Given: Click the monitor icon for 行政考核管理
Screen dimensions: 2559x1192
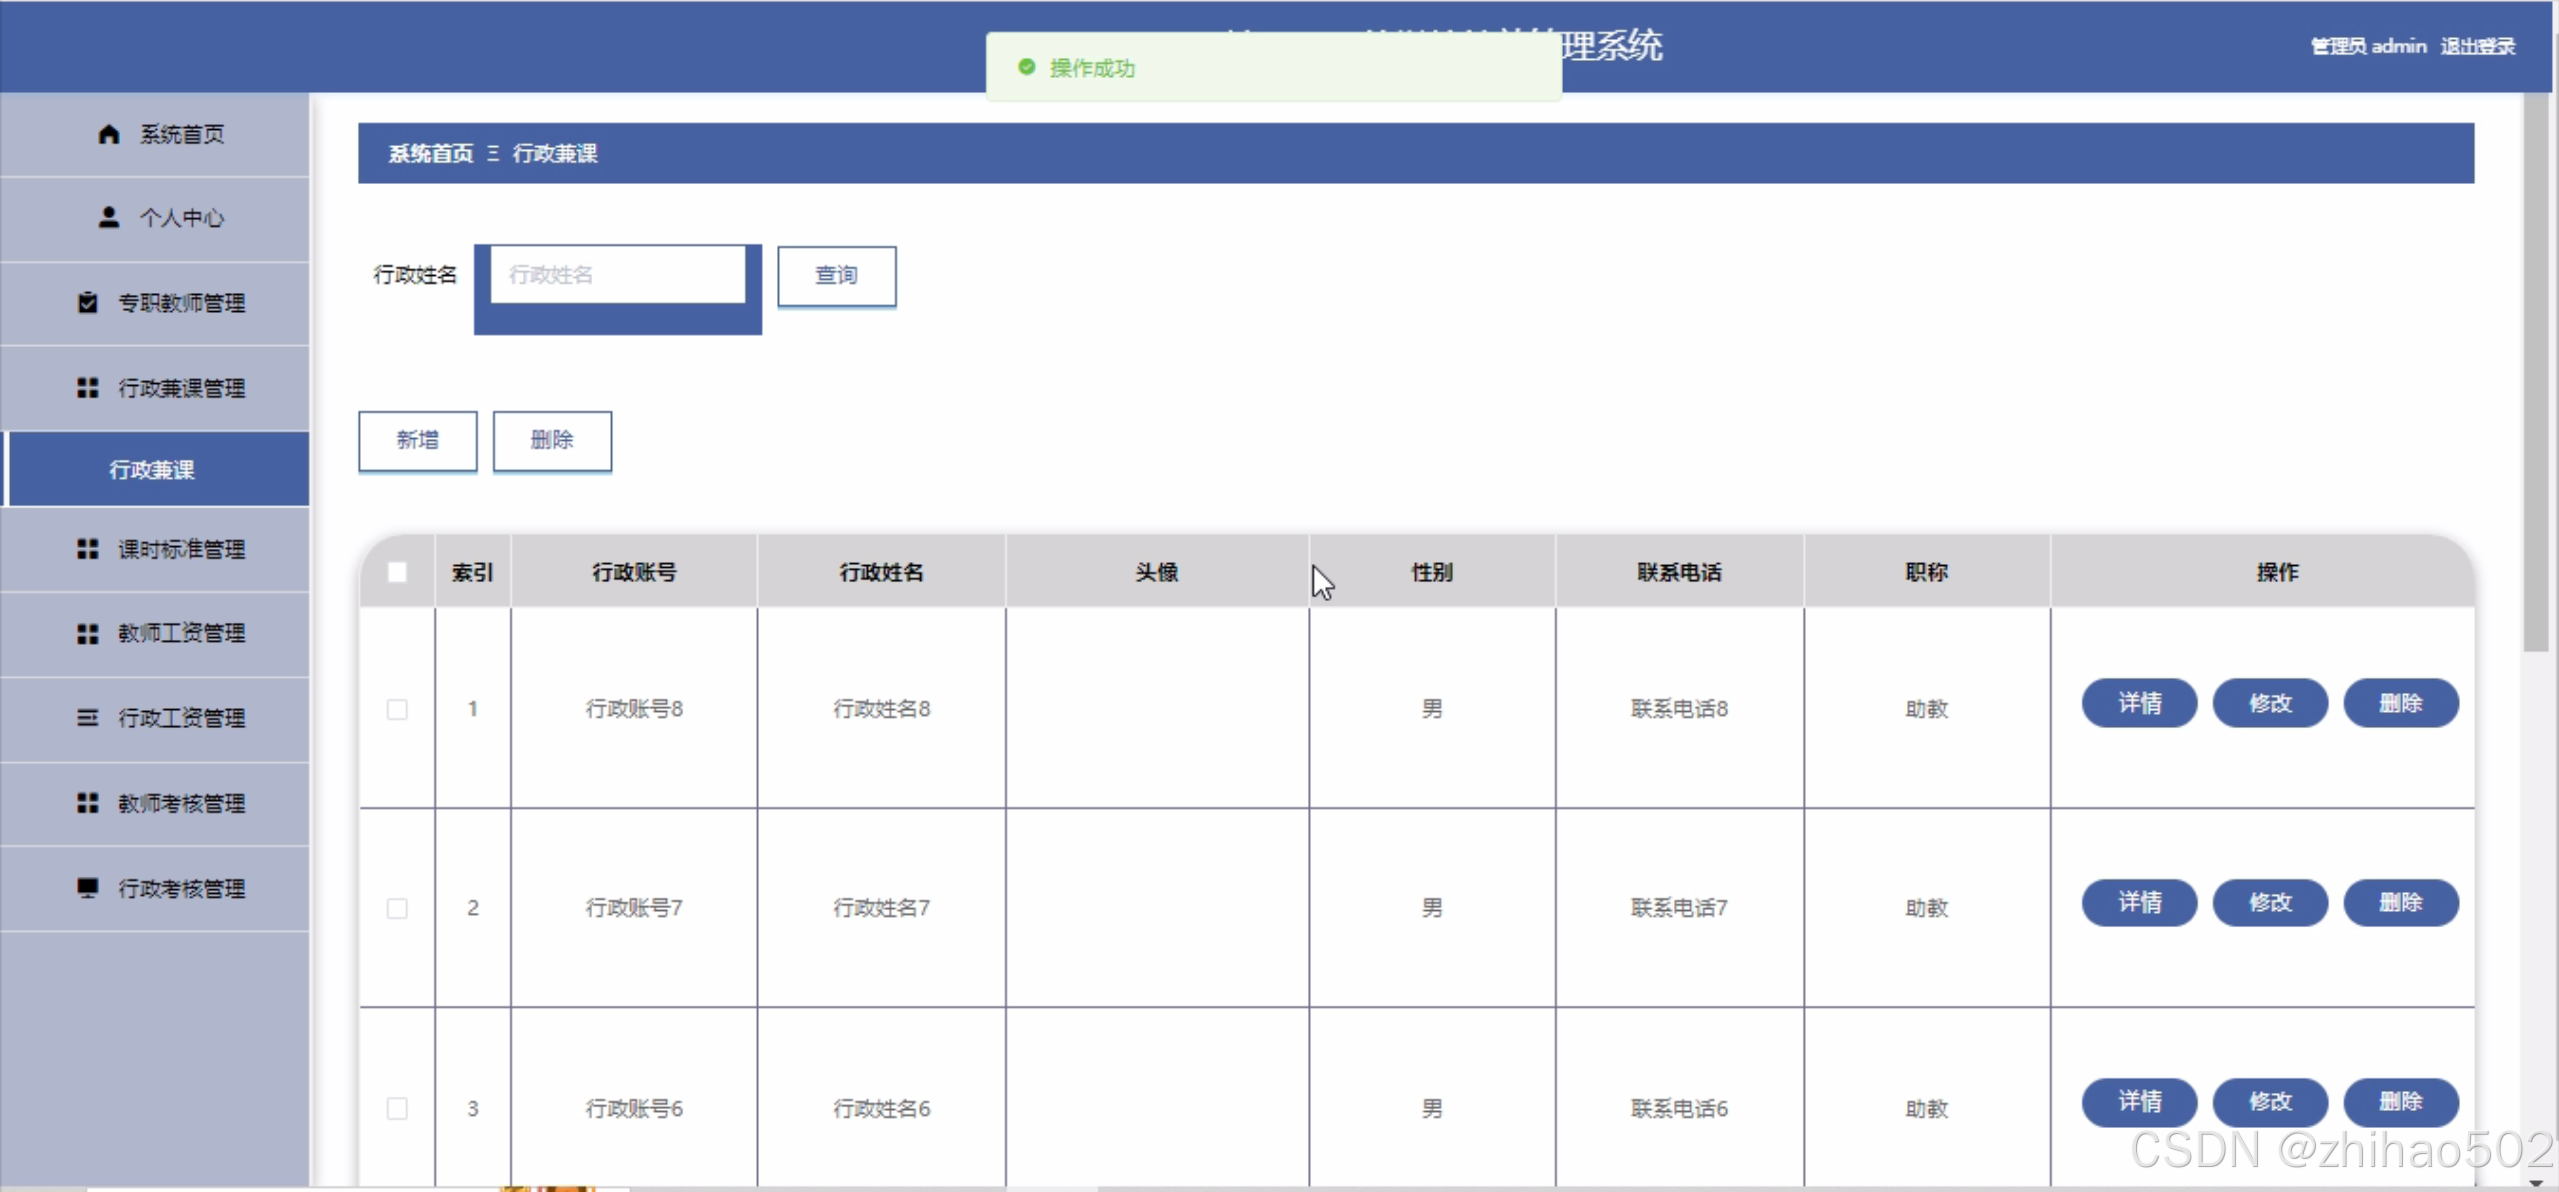Looking at the screenshot, I should pos(88,887).
